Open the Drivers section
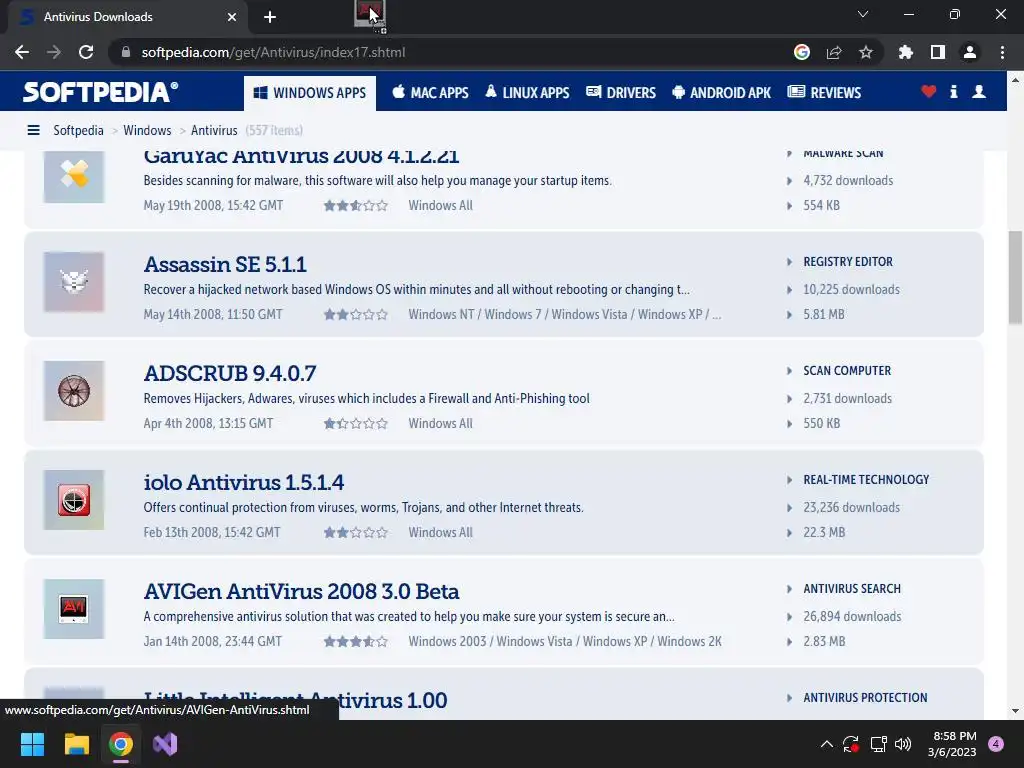 (x=621, y=93)
